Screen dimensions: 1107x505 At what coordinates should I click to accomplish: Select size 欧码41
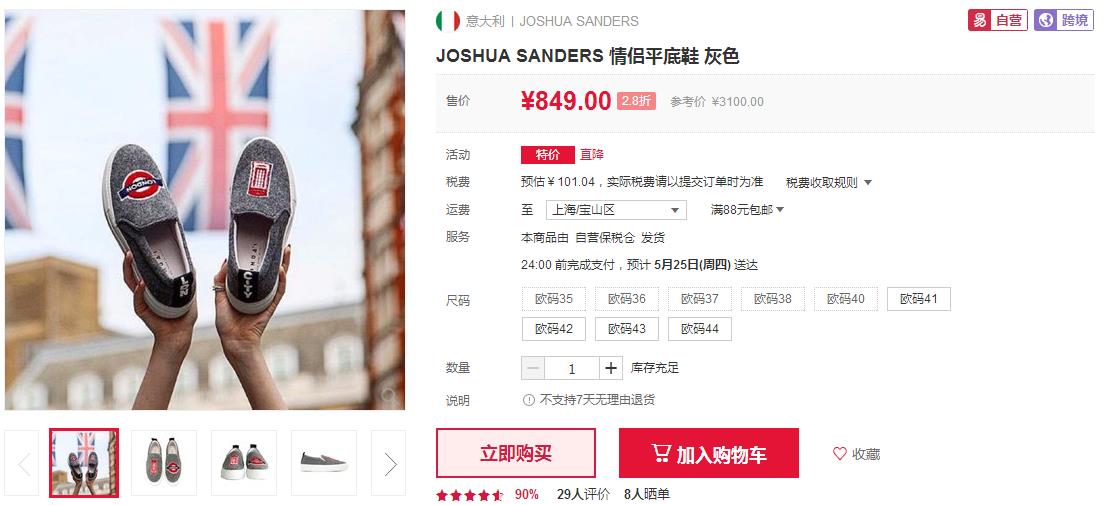pyautogui.click(x=918, y=299)
